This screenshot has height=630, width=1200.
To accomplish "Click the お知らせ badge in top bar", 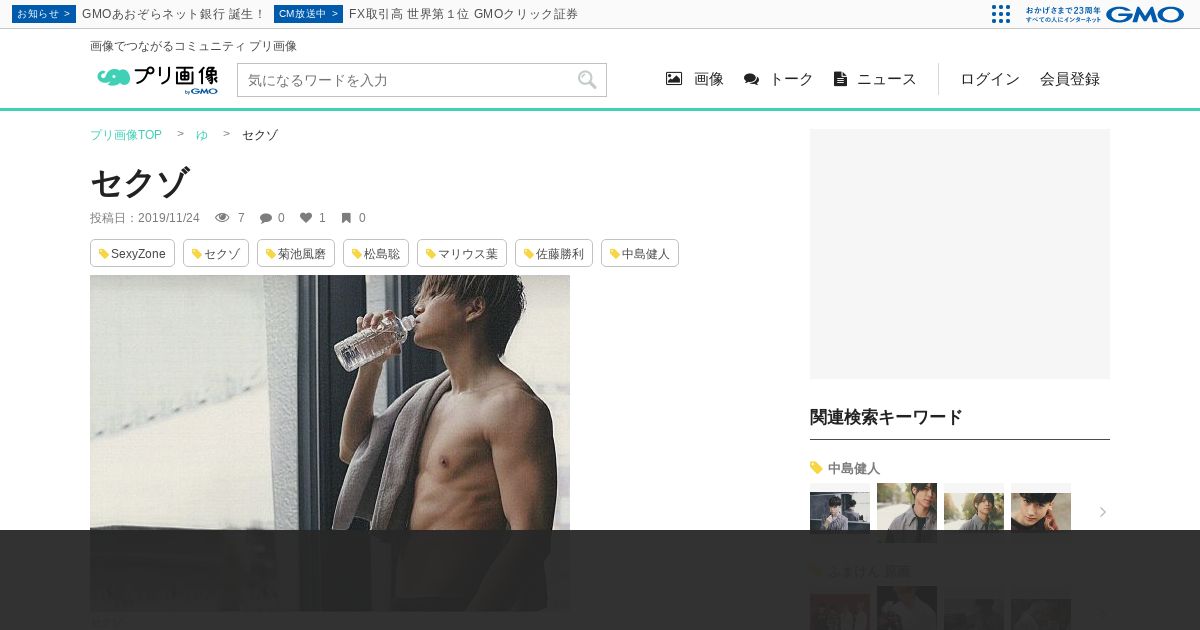I will point(44,14).
